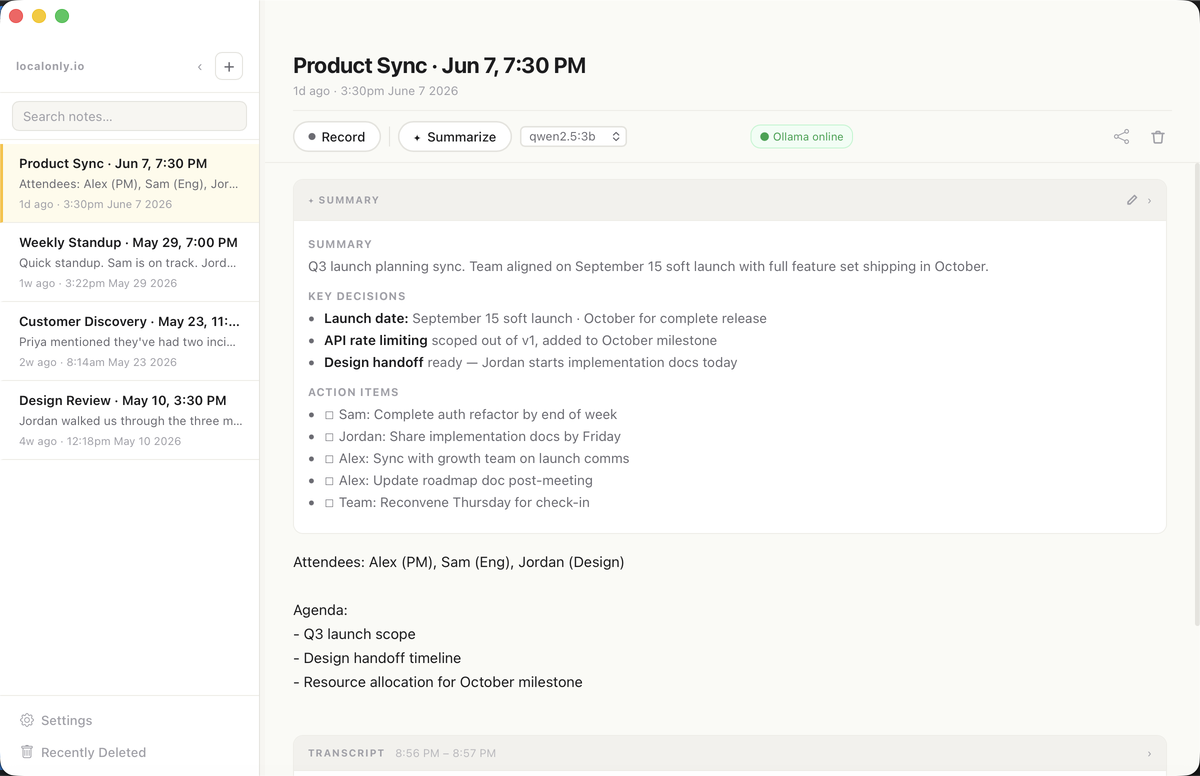
Task: Check Sam: Complete auth refactor item
Action: pos(329,414)
